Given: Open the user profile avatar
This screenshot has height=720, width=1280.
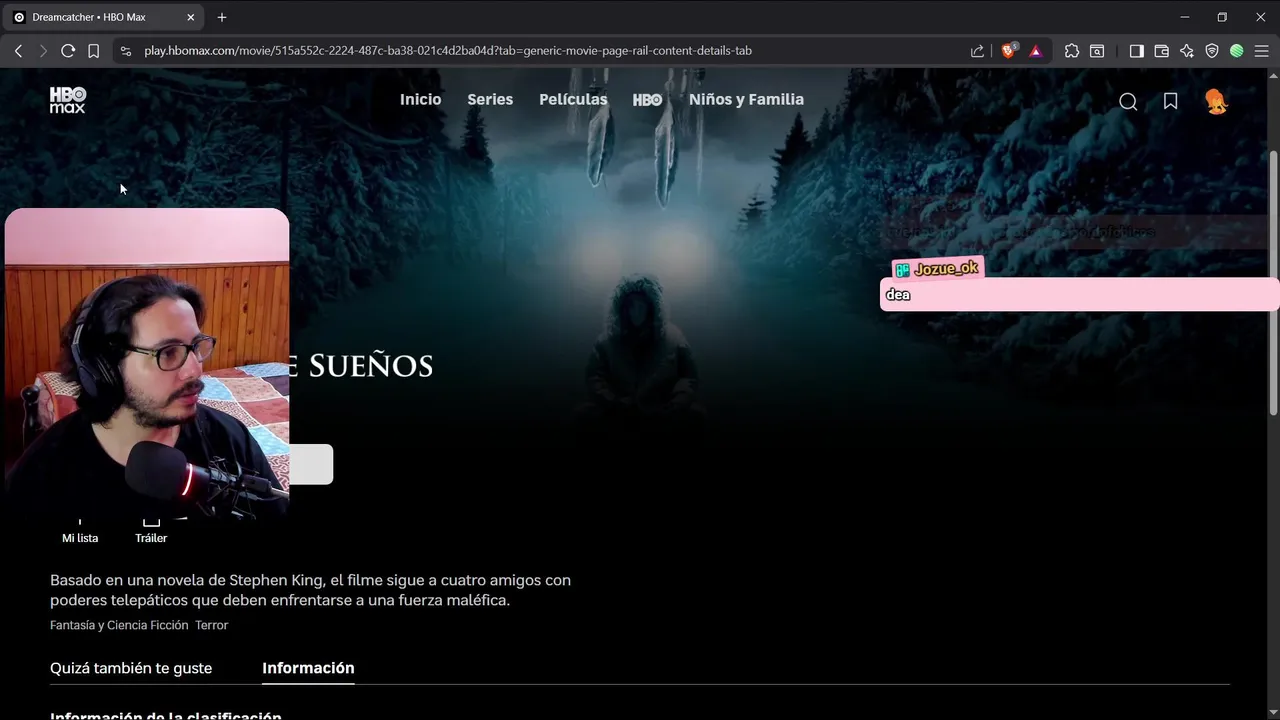Looking at the screenshot, I should click(x=1216, y=101).
